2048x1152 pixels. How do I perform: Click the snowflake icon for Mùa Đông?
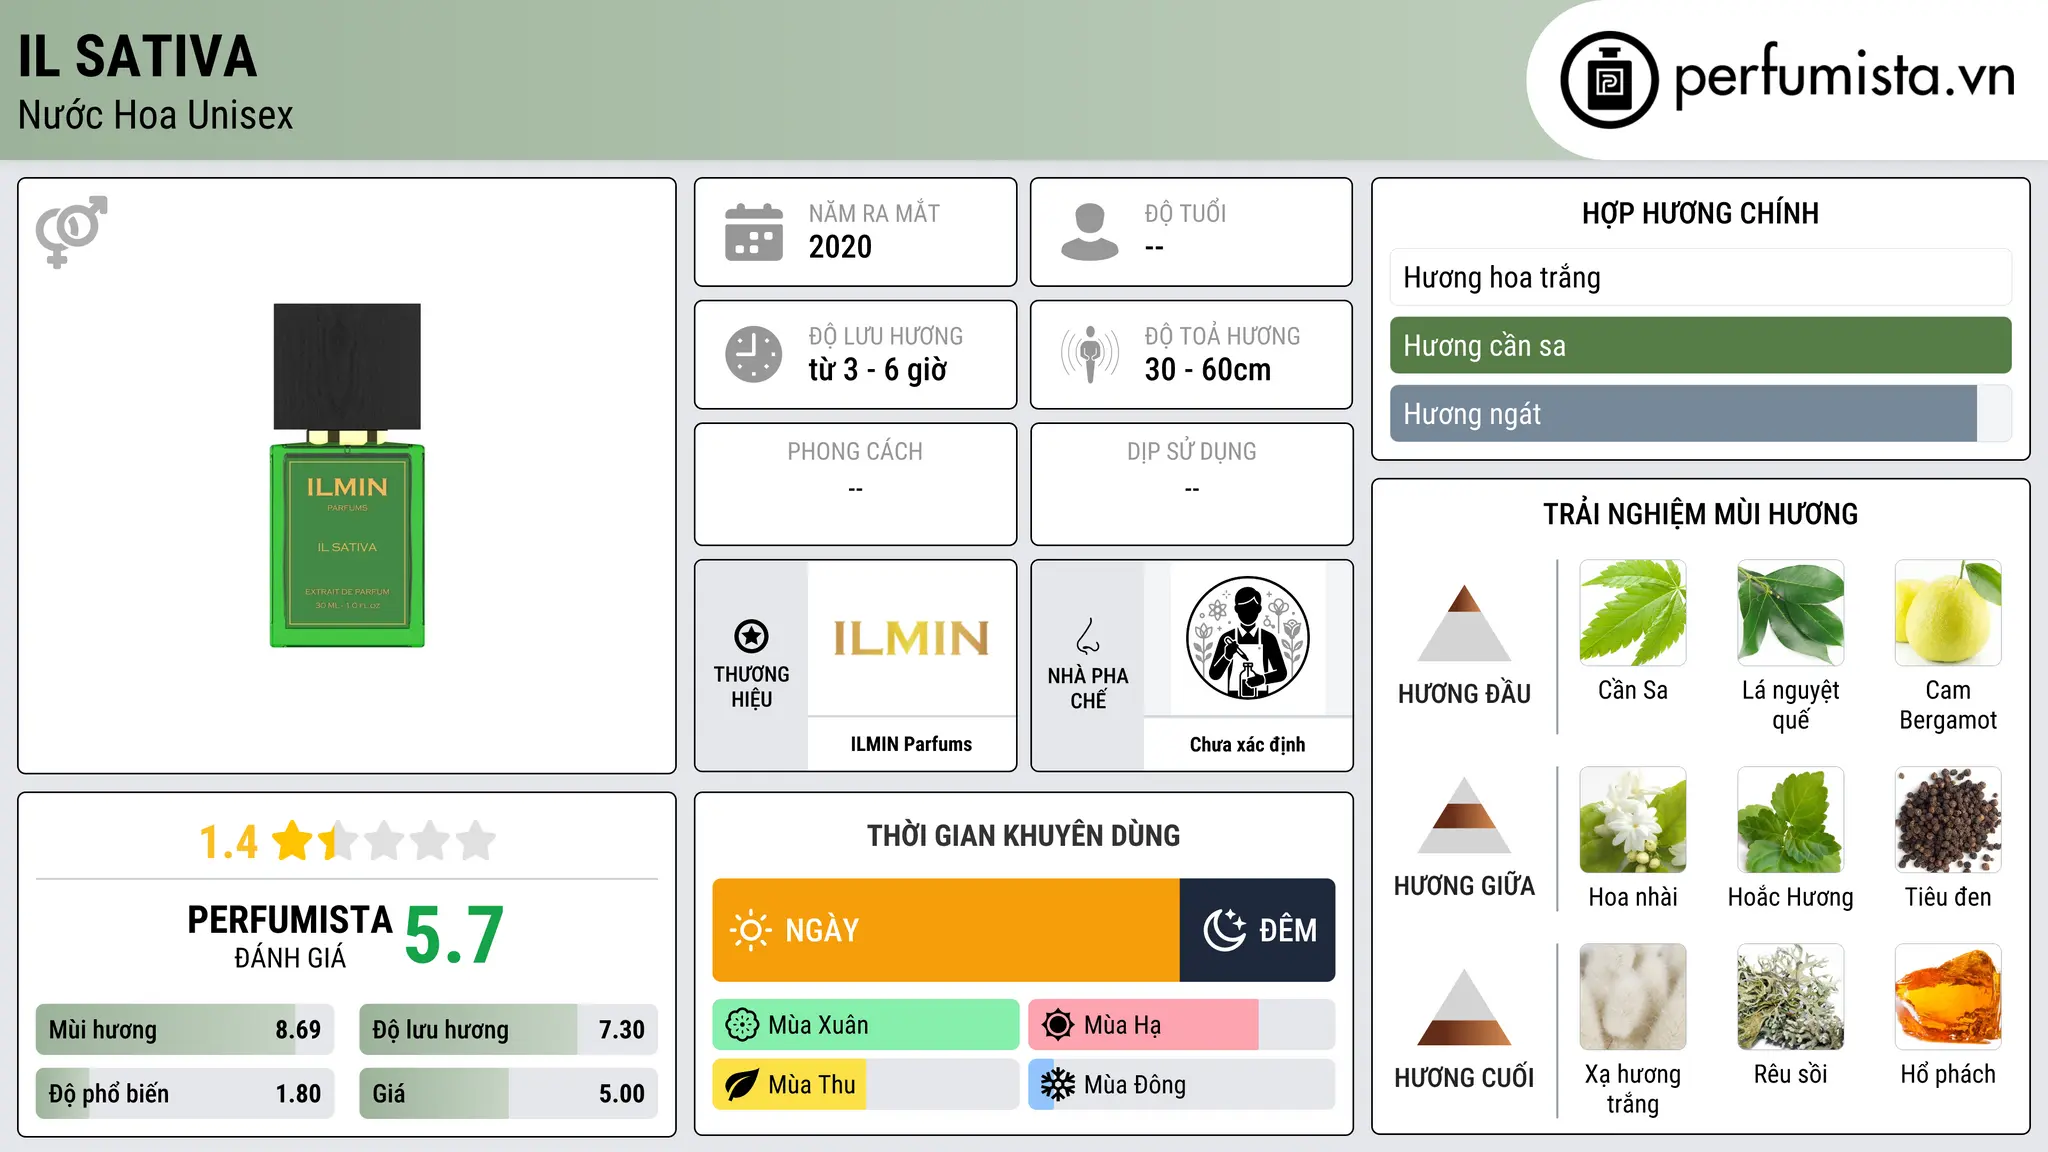(x=1057, y=1085)
